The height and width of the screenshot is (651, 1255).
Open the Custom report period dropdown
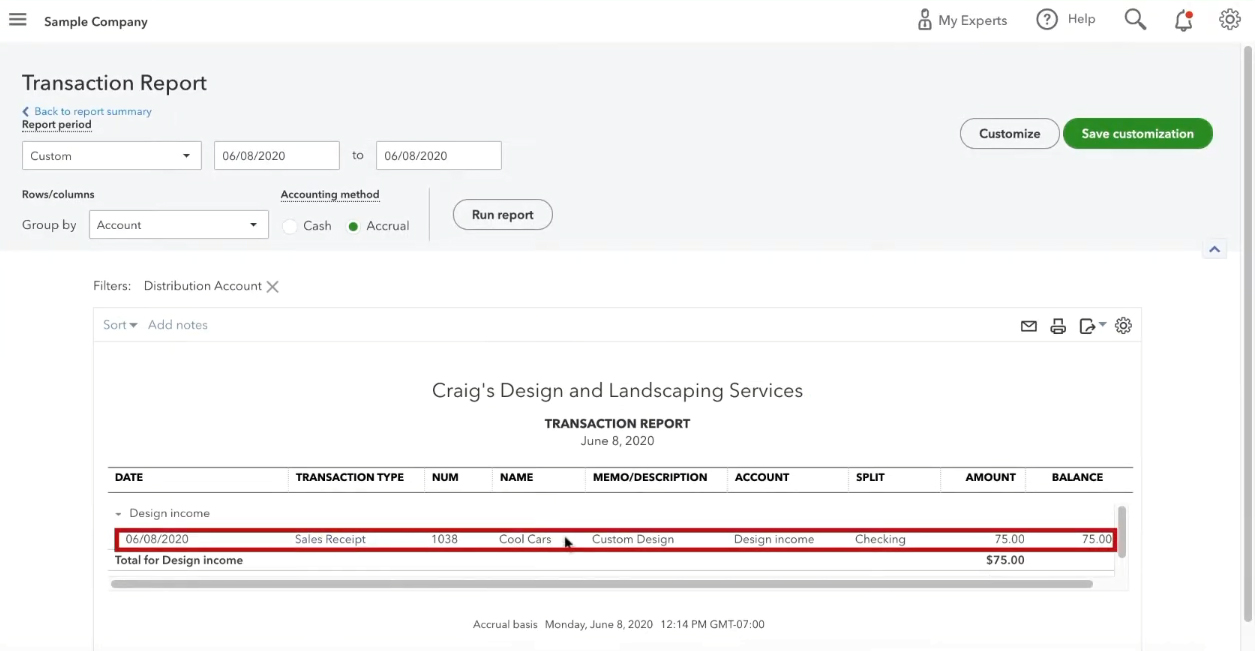pyautogui.click(x=112, y=156)
